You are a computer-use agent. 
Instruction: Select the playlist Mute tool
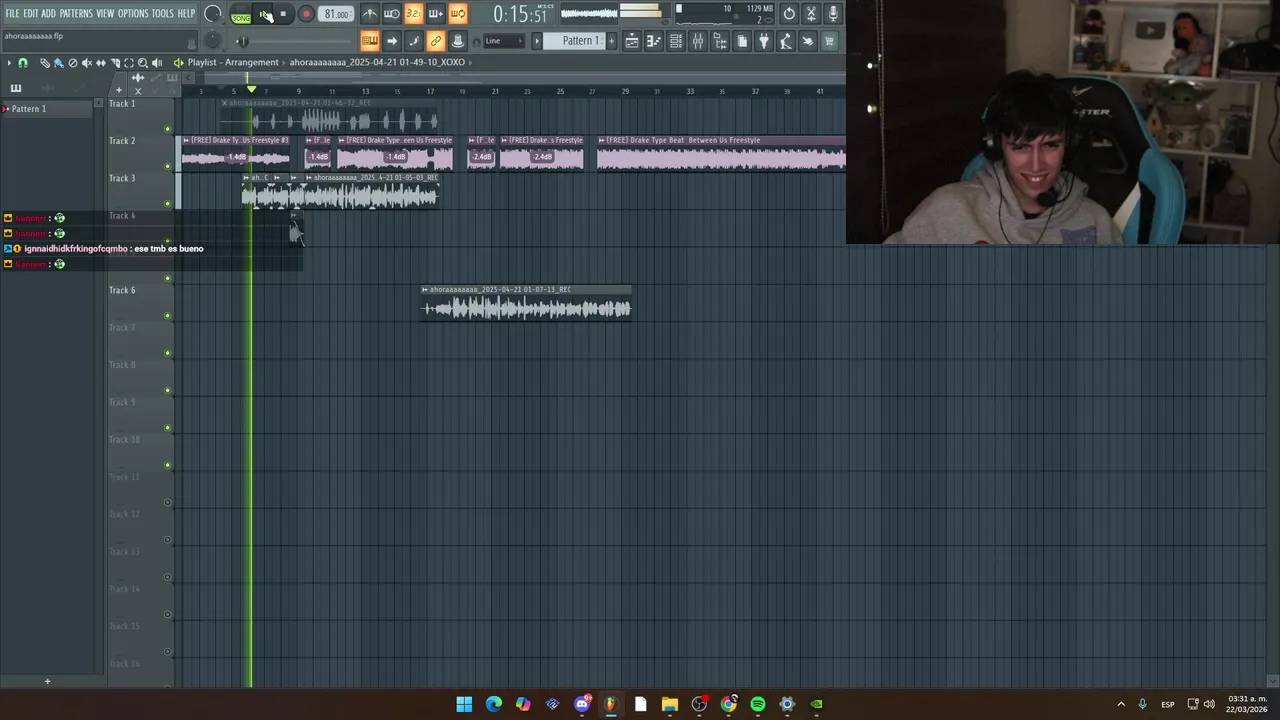[x=86, y=63]
